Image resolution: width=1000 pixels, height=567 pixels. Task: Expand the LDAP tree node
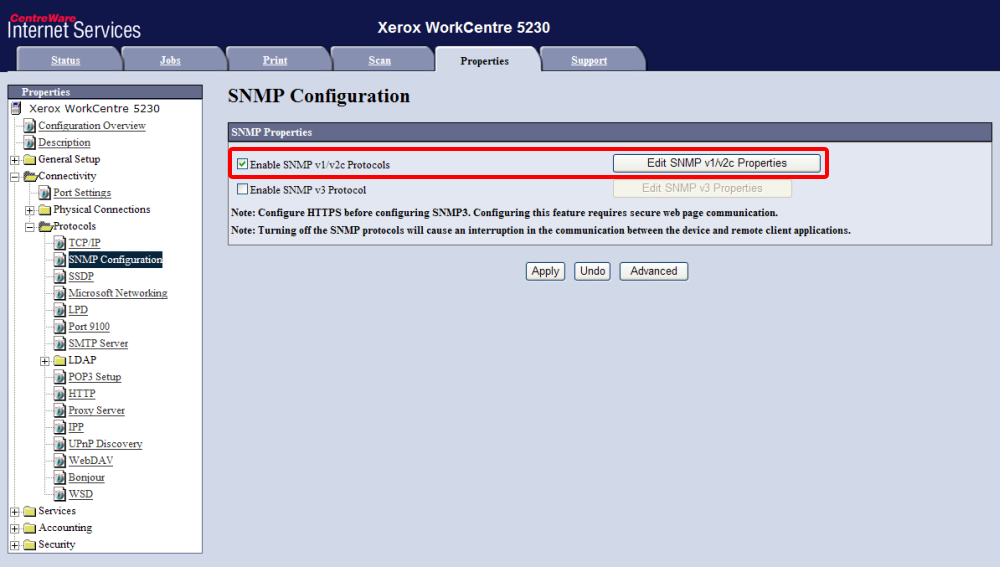click(45, 361)
